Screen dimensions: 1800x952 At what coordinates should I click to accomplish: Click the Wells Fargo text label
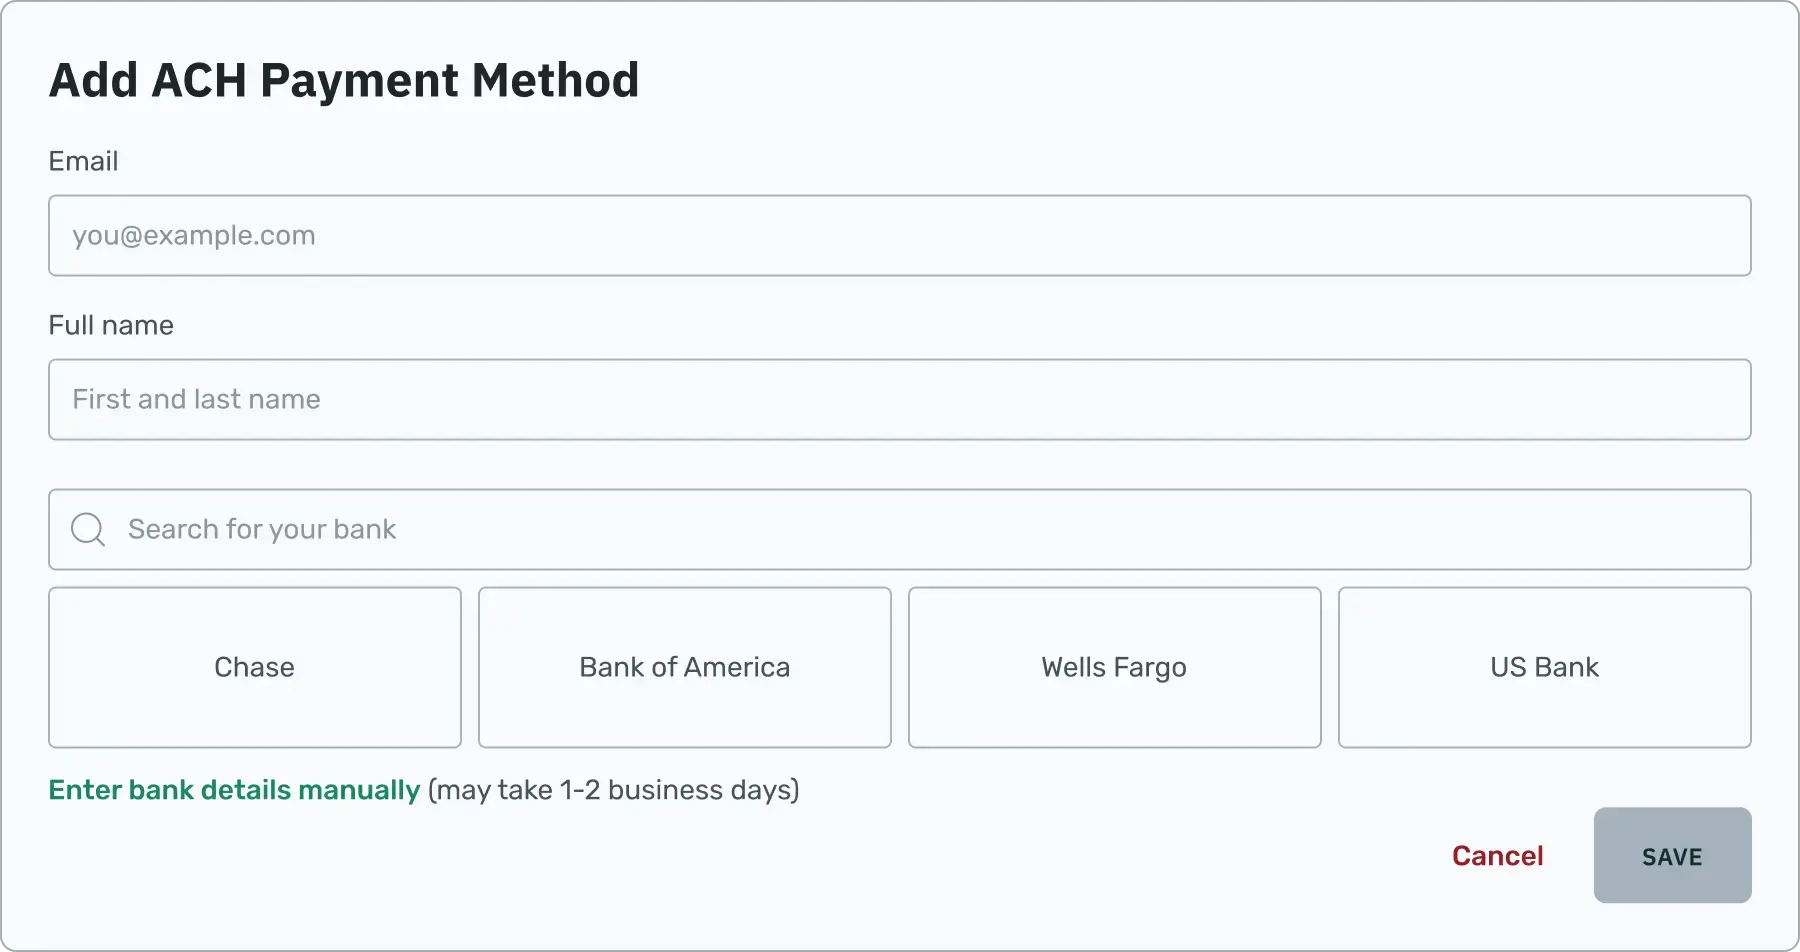pyautogui.click(x=1114, y=667)
